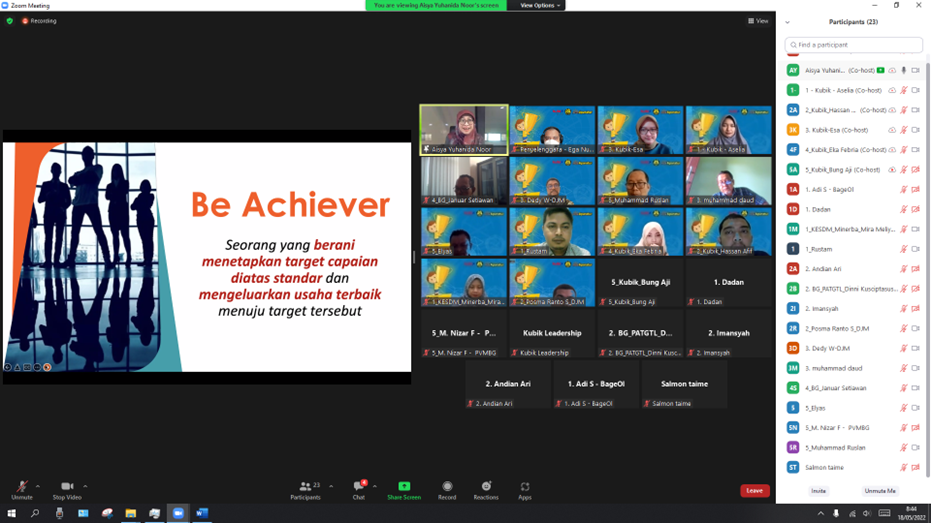Select 5_Muhammad Ruslan participant row
The height and width of the screenshot is (523, 931).
click(853, 448)
